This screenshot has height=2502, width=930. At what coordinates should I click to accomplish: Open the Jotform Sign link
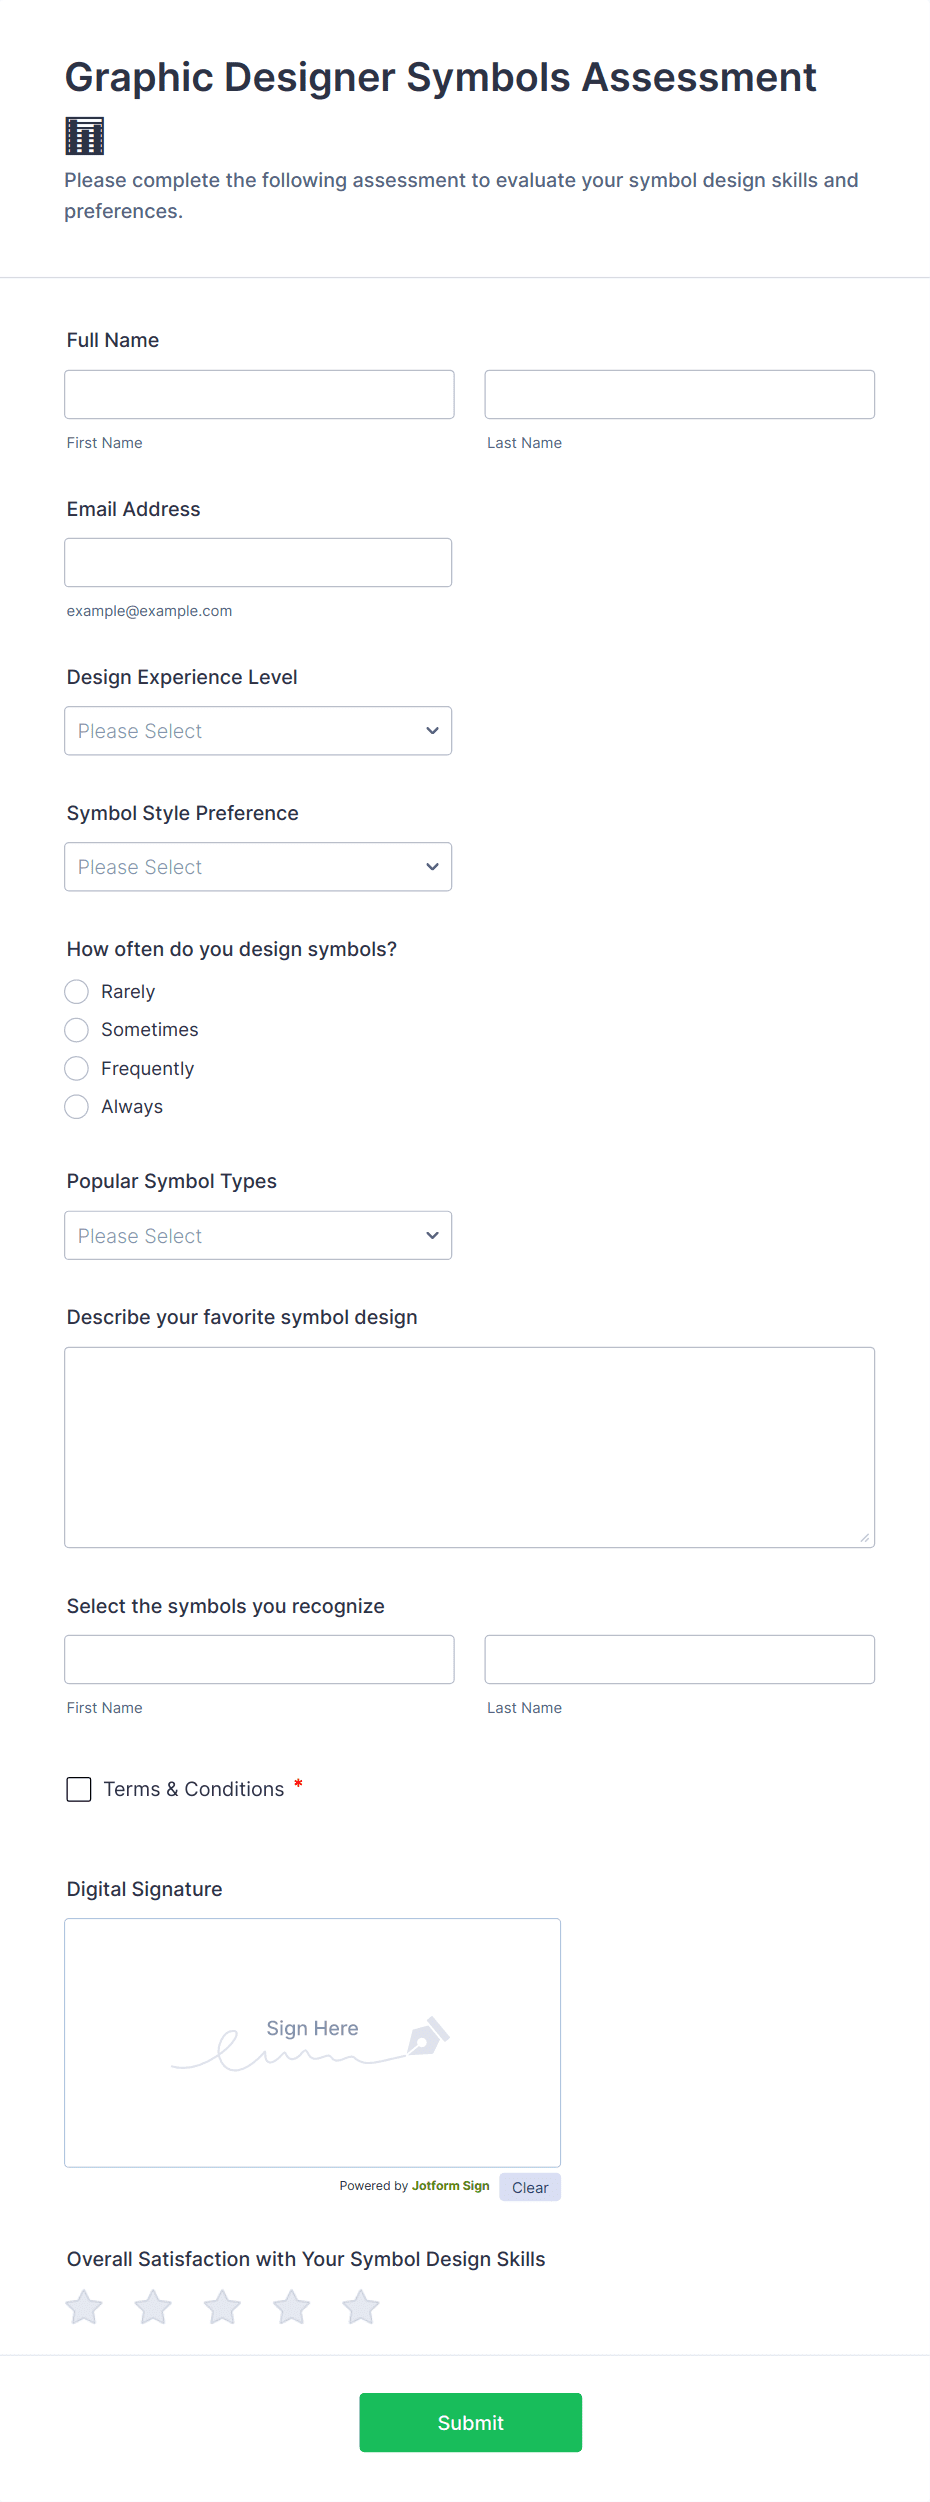[450, 2186]
